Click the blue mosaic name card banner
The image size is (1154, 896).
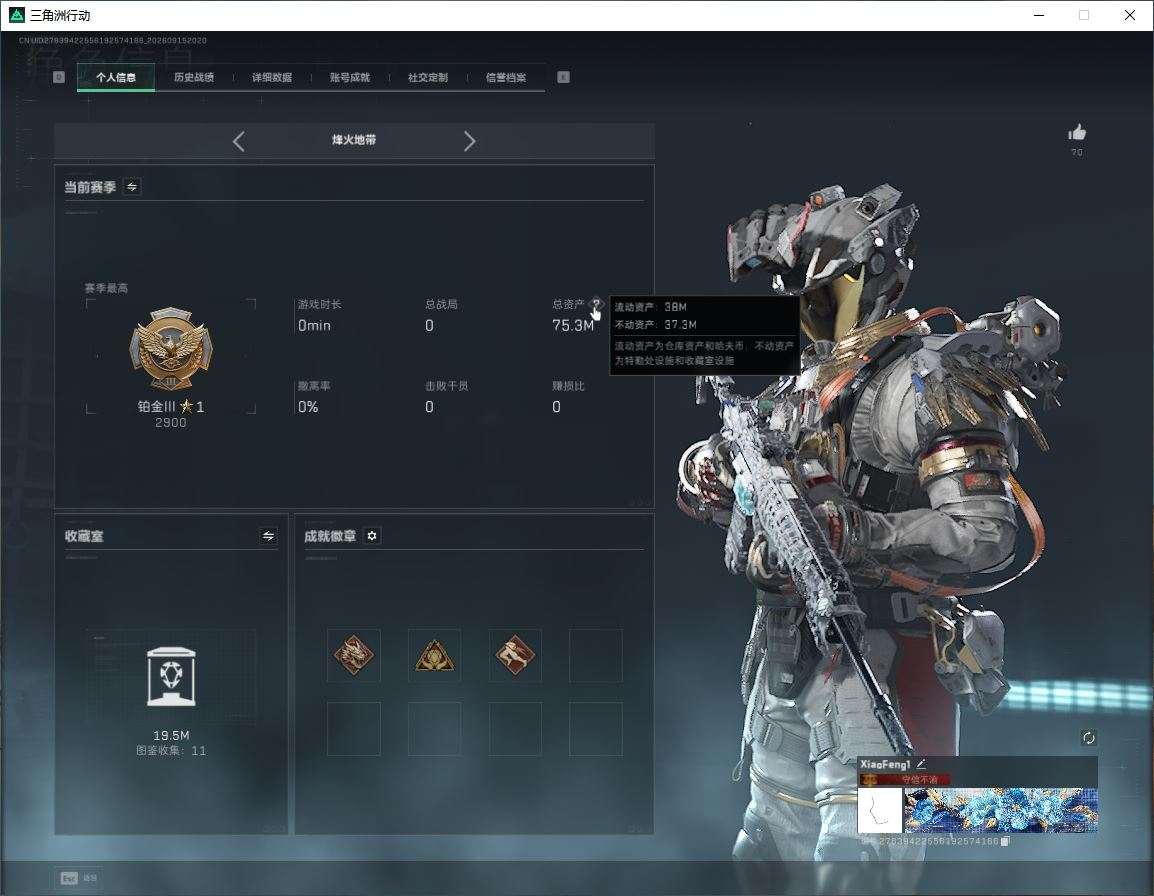1001,810
